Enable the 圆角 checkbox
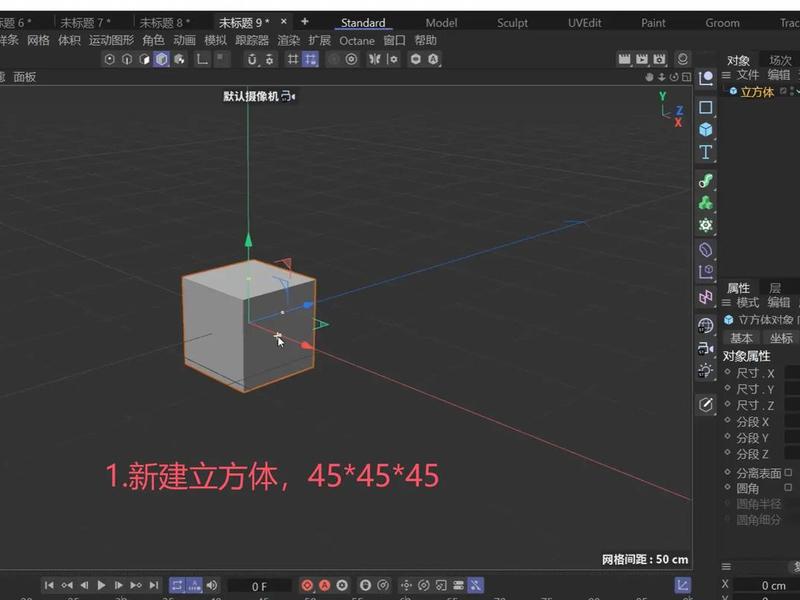 point(788,488)
